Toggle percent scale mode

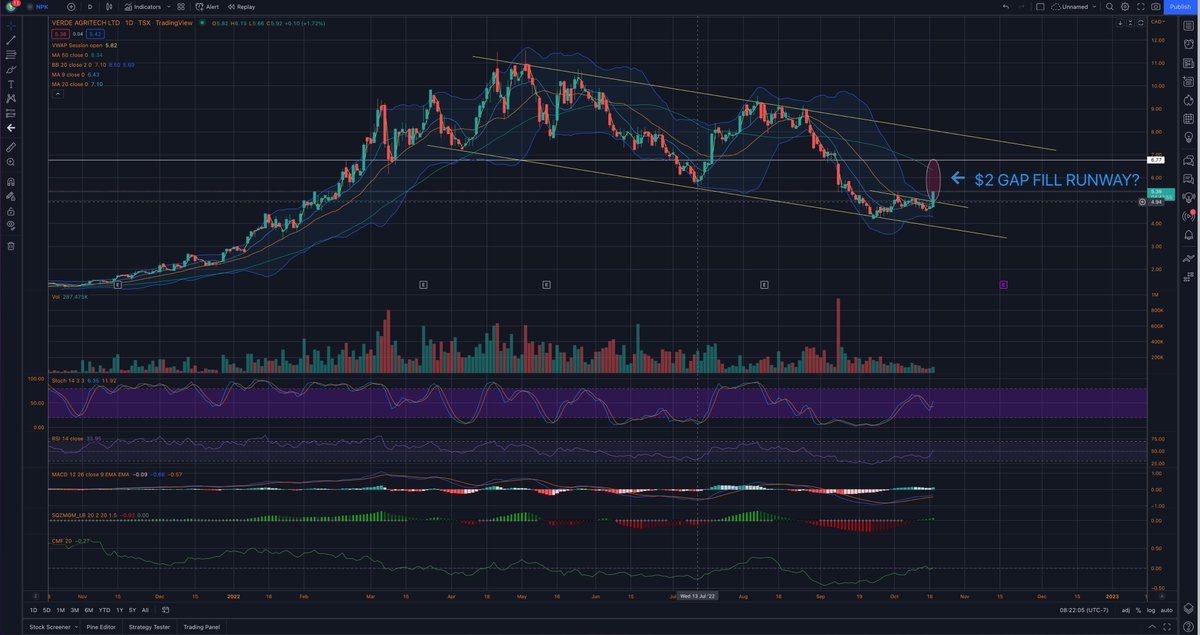[1138, 610]
